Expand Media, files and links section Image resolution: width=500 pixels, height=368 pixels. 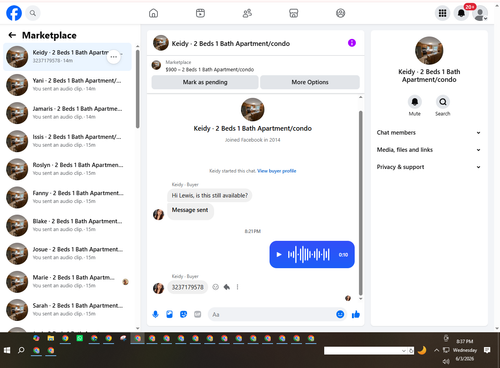tap(429, 150)
